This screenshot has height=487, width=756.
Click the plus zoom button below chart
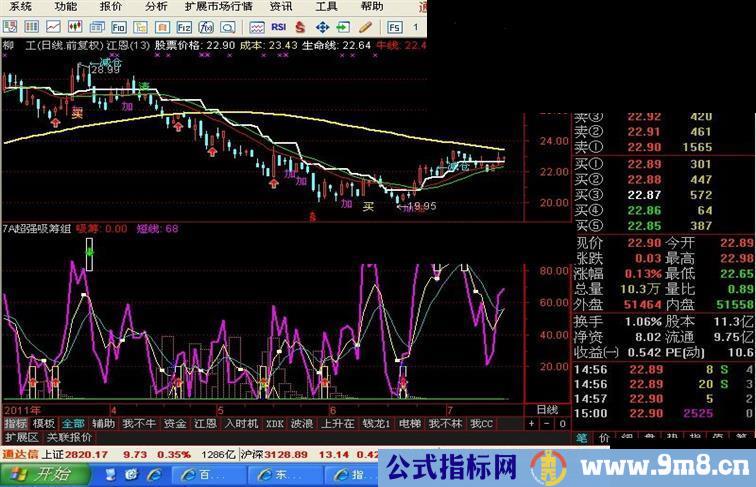pos(531,424)
